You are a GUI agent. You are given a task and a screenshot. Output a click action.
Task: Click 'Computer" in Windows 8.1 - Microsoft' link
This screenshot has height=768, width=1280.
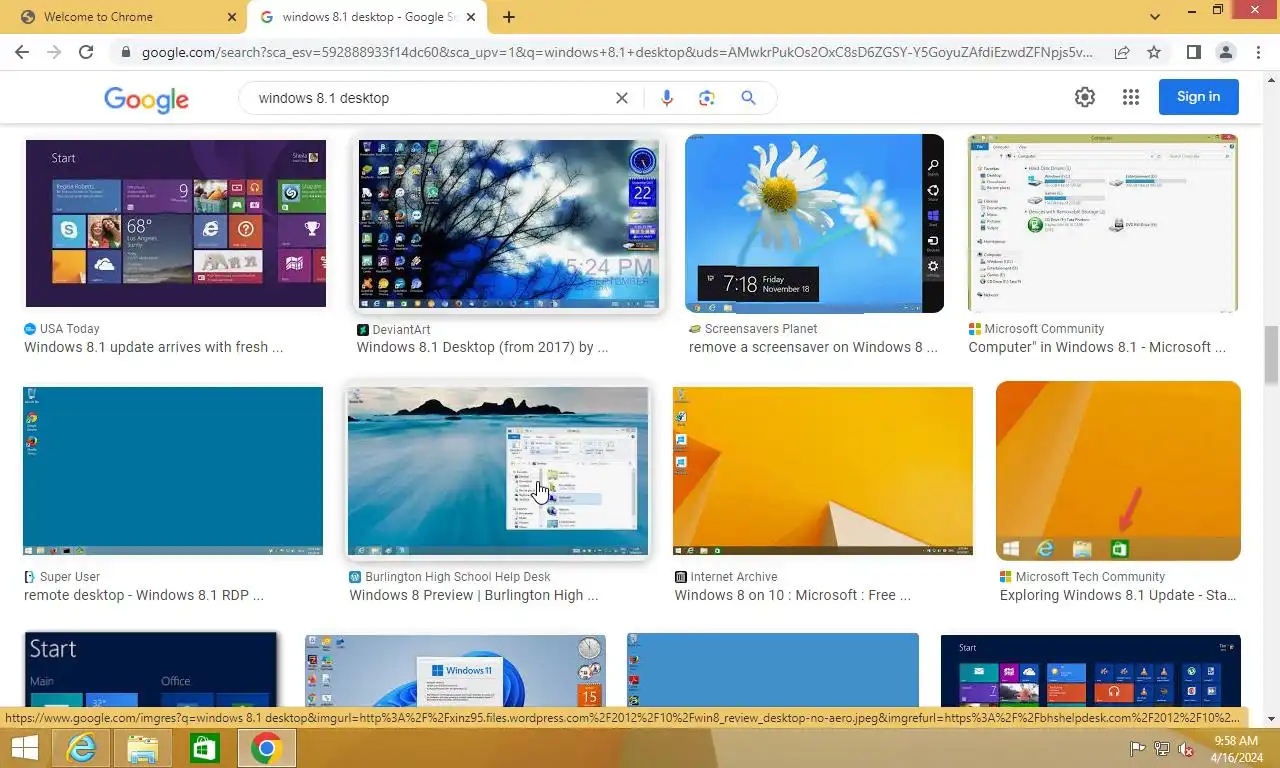tap(1097, 347)
